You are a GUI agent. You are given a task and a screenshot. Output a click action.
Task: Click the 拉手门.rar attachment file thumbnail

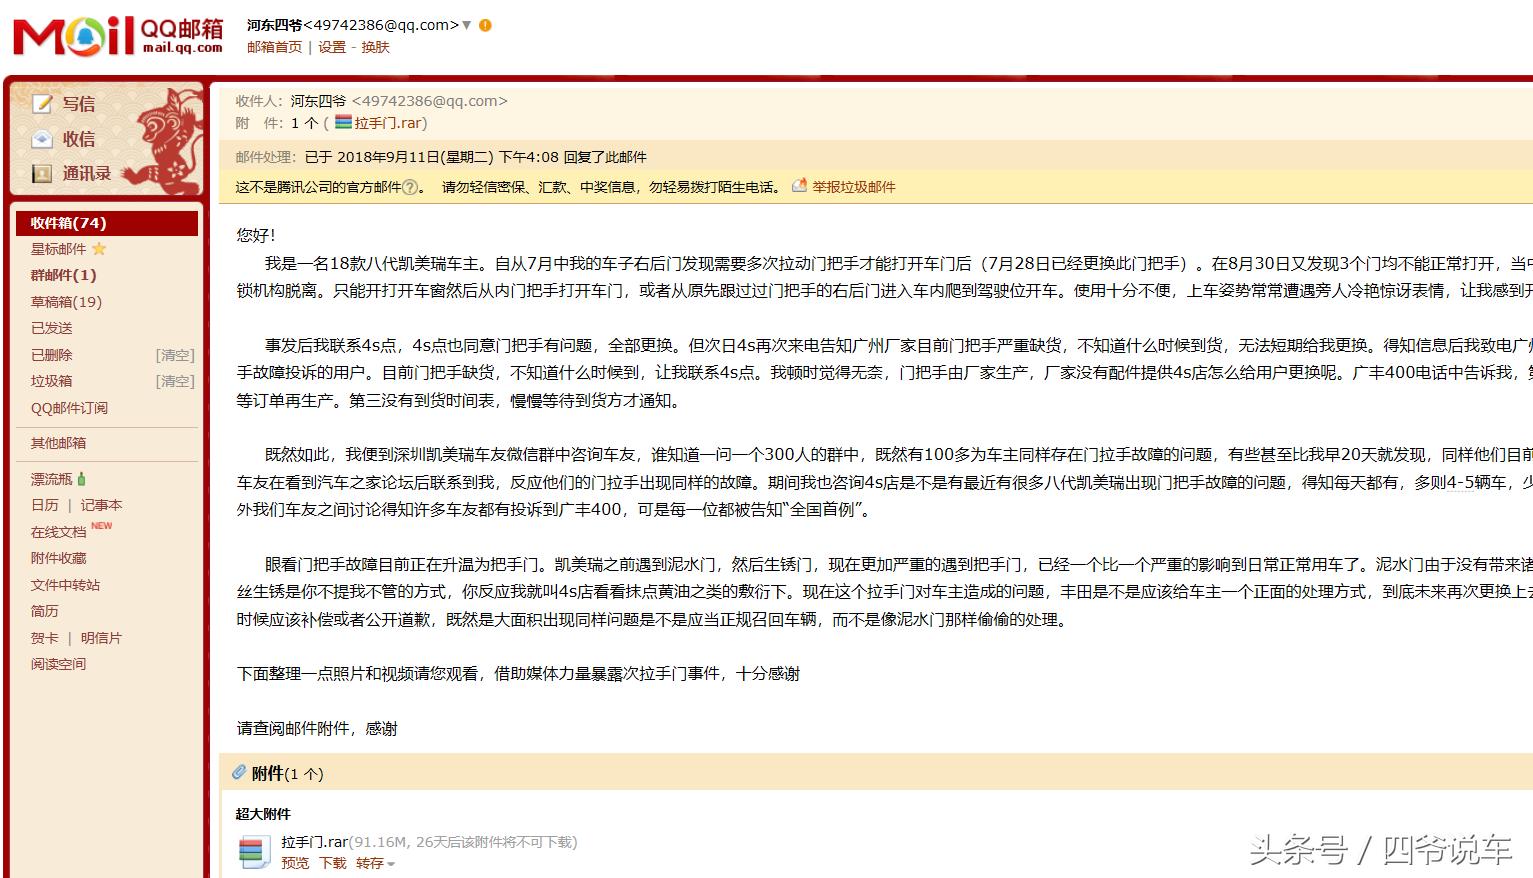(255, 850)
